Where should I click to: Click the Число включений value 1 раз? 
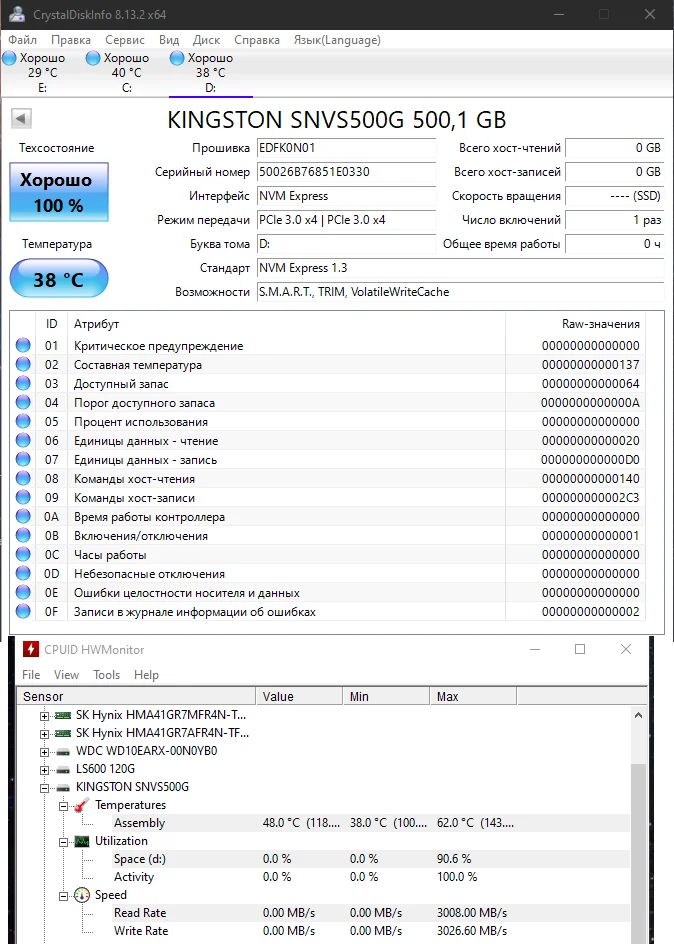614,220
